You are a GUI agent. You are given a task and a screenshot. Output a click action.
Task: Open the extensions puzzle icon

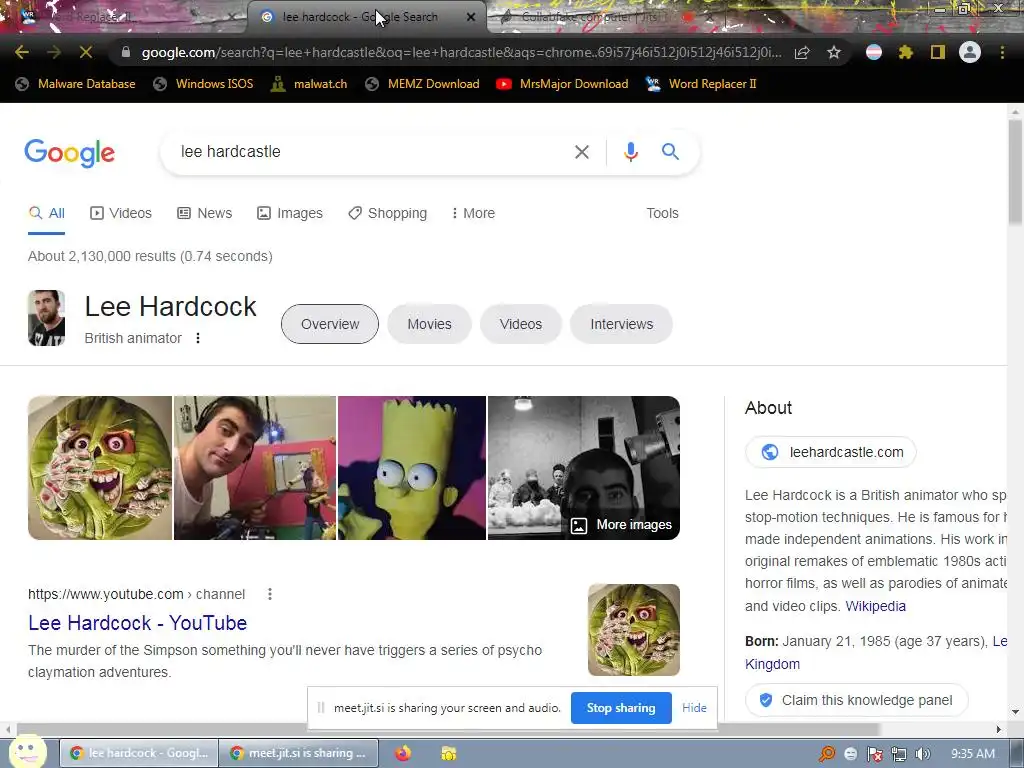point(905,52)
